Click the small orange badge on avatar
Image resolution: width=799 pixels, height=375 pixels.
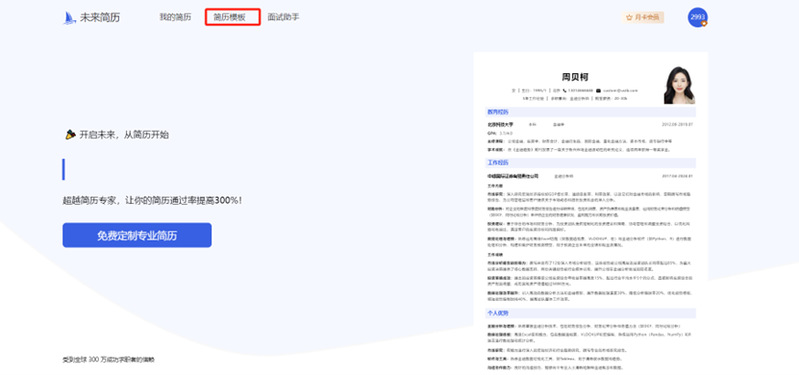[704, 23]
